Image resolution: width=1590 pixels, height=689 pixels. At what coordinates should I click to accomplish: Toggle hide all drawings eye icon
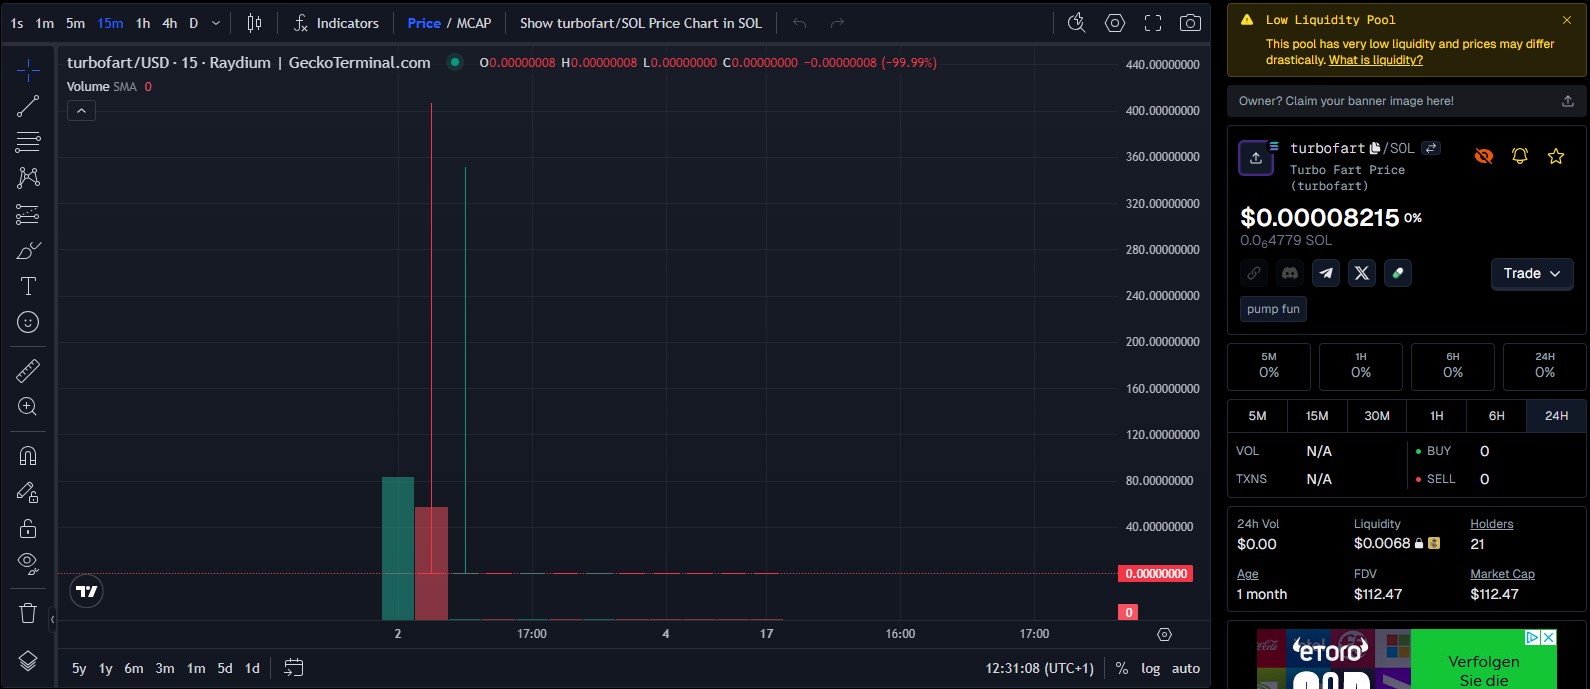(x=28, y=563)
